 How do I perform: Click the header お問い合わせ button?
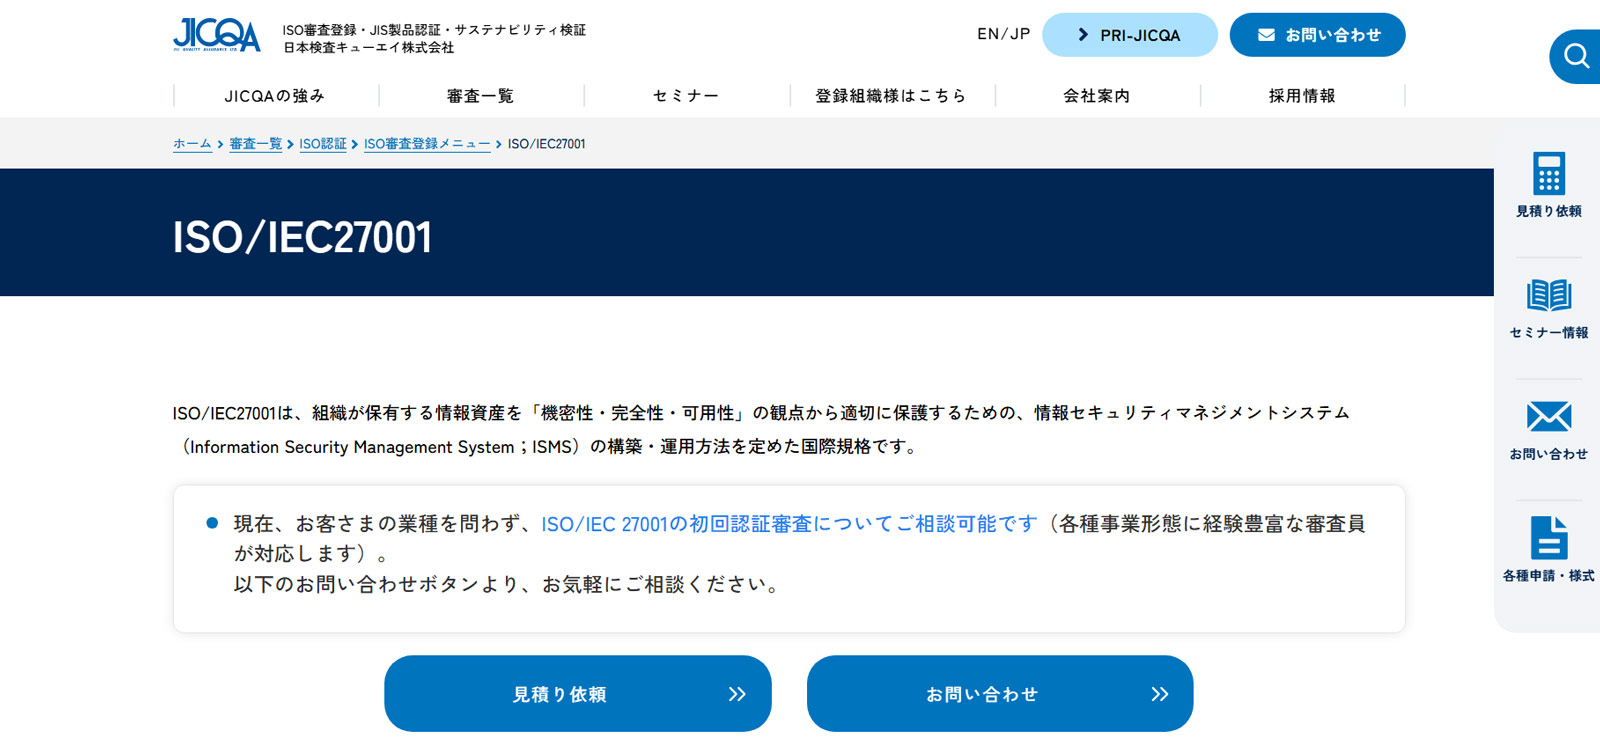coord(1318,35)
